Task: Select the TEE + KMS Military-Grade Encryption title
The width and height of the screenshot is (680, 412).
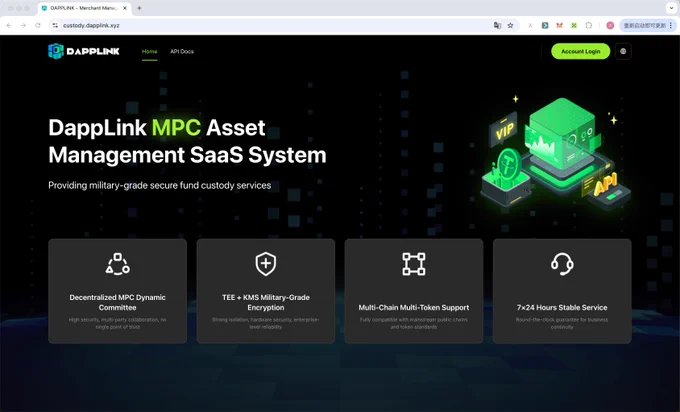Action: click(x=266, y=302)
